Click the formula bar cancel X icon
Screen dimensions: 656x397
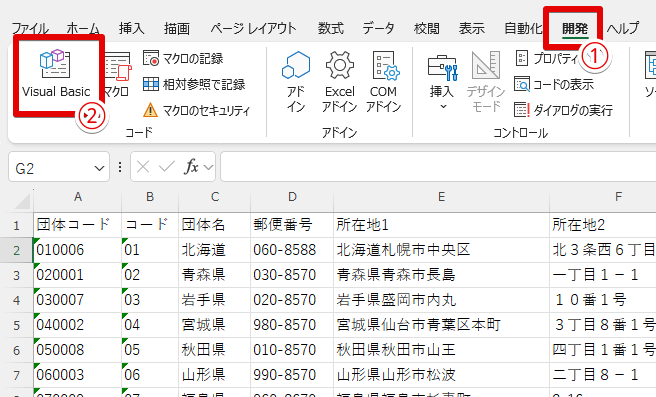click(143, 167)
